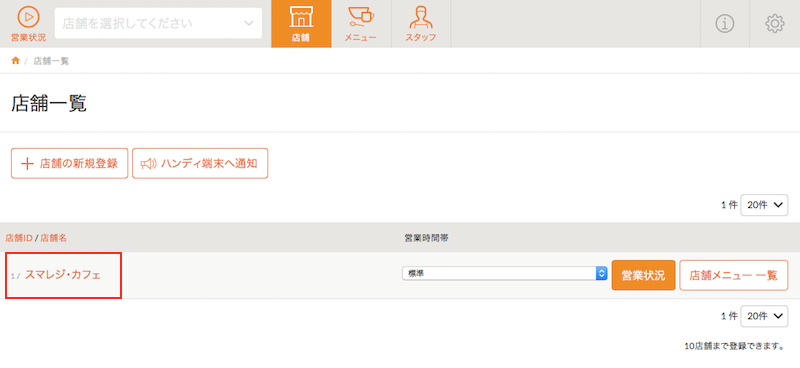Select the 店舗一覧 breadcrumb text
This screenshot has height=368, width=800.
51,61
